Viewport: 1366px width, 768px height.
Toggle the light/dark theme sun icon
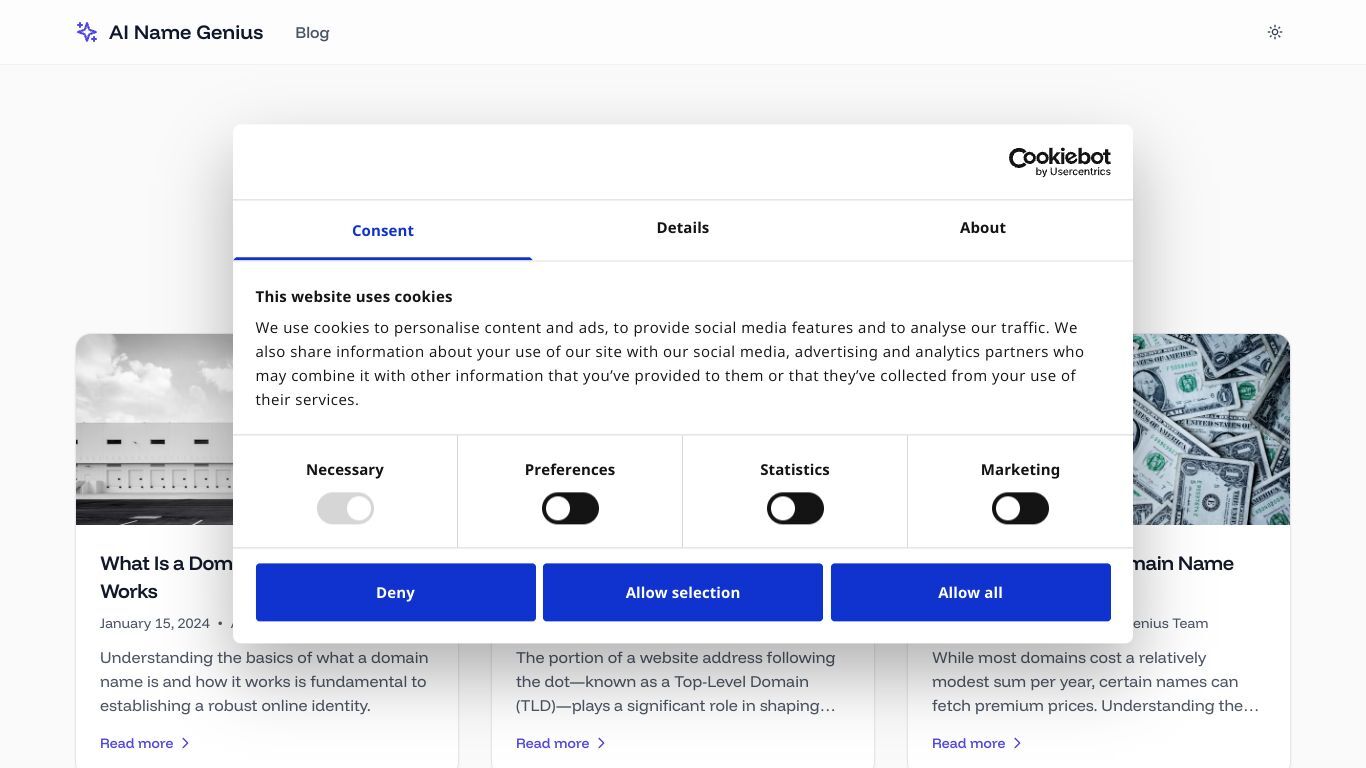(1275, 32)
